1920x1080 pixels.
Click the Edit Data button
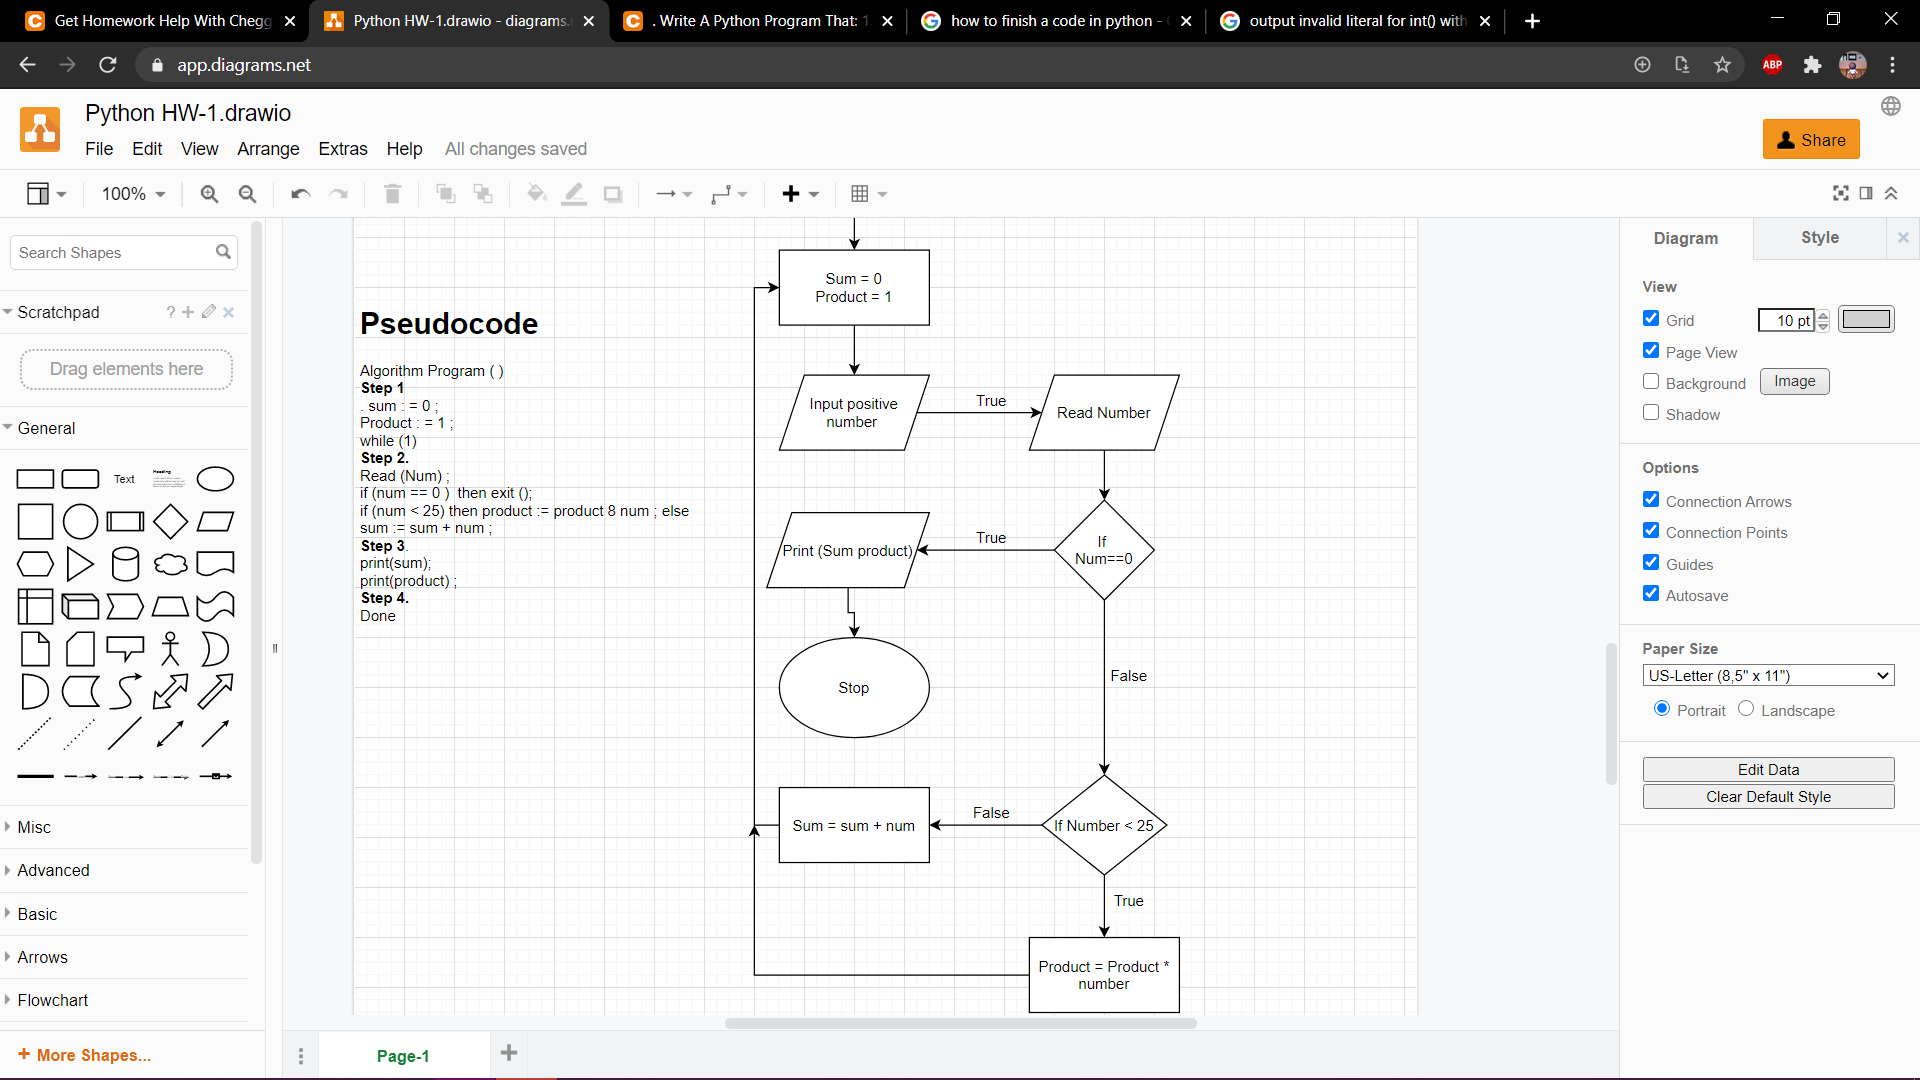coord(1768,769)
